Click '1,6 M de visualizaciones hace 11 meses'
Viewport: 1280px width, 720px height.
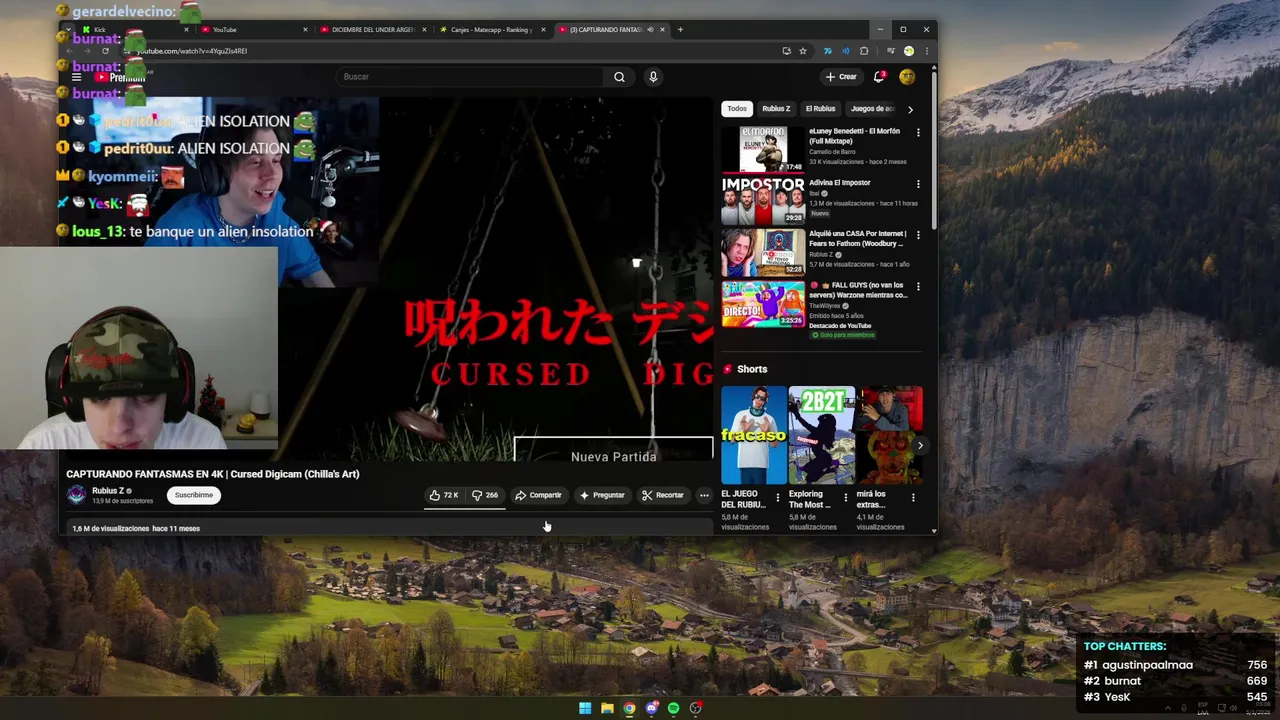coord(136,528)
